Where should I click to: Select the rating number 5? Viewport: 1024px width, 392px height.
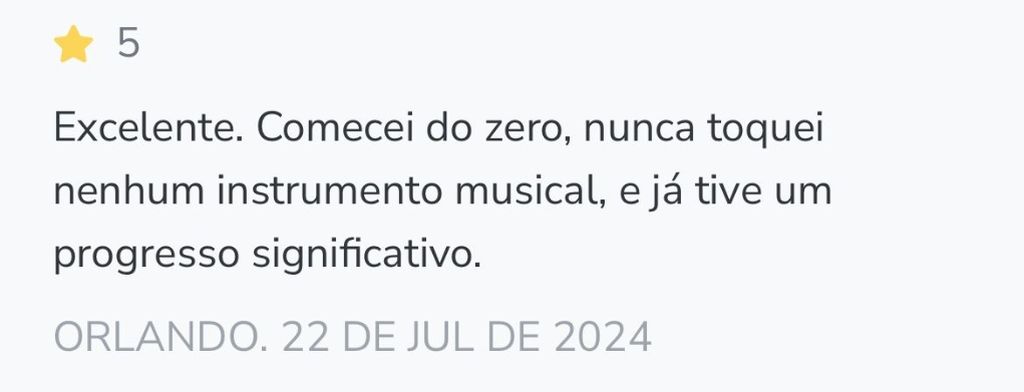(129, 44)
